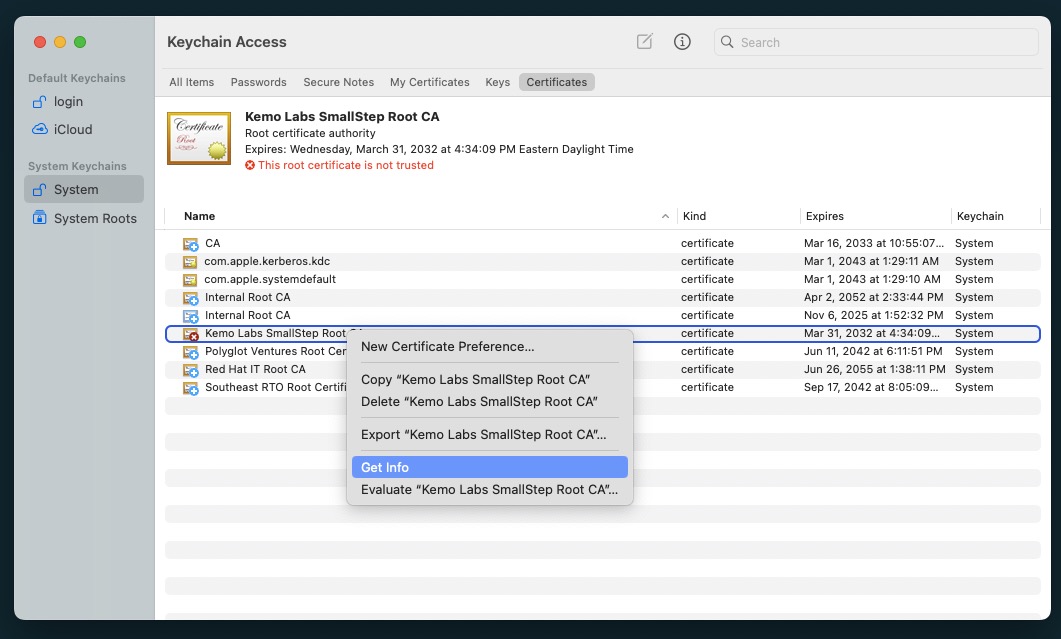1061x639 pixels.
Task: Select the login keychain in sidebar
Action: (68, 101)
